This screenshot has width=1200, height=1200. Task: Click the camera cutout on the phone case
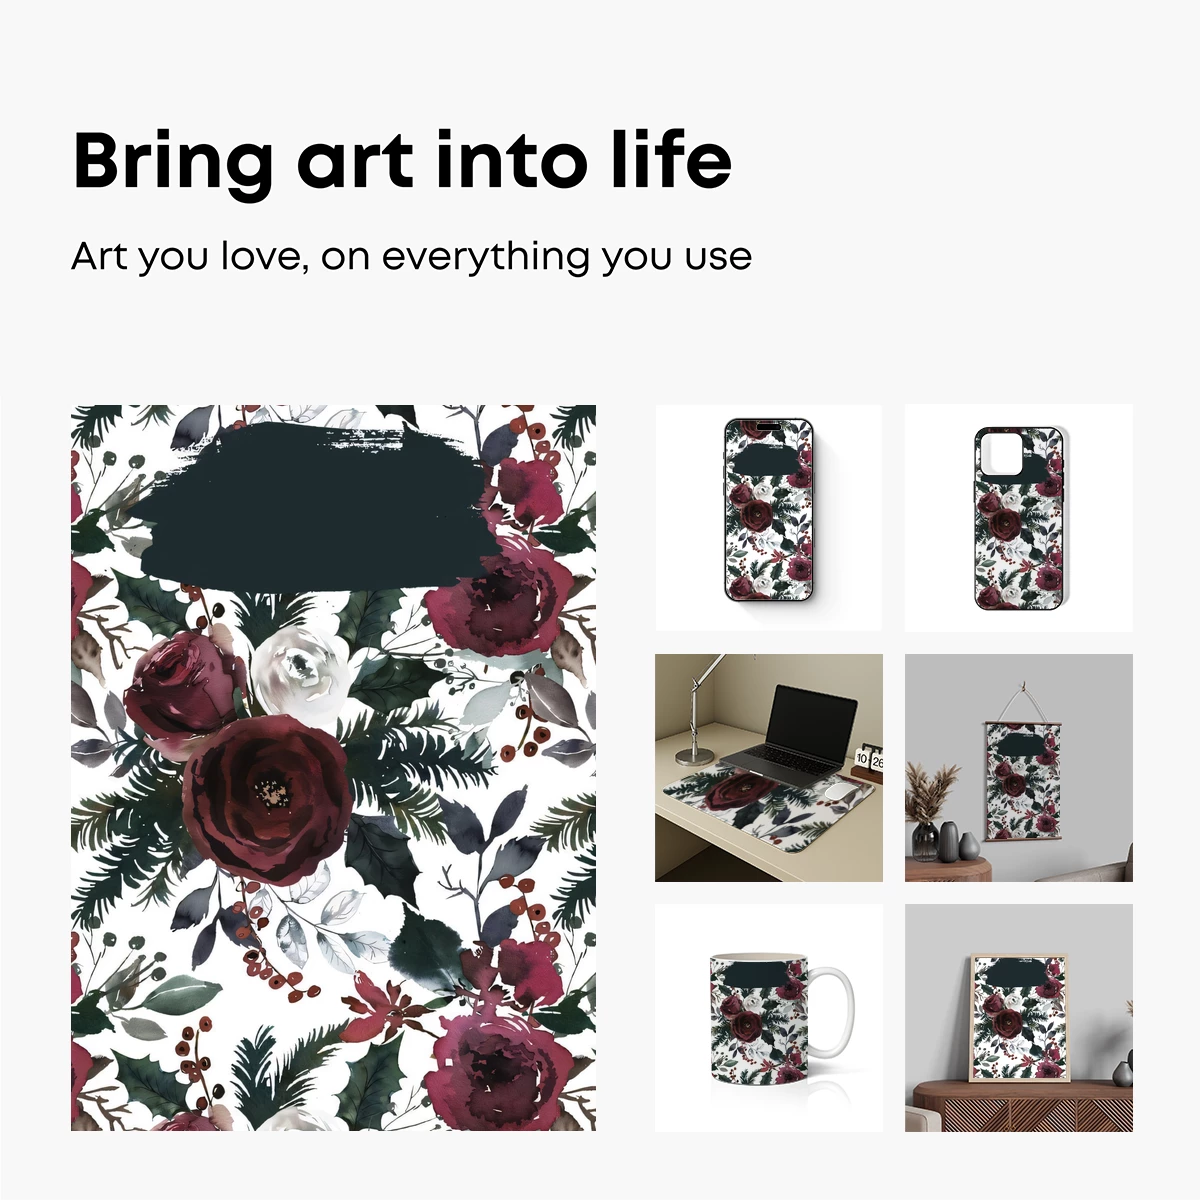click(x=1001, y=456)
